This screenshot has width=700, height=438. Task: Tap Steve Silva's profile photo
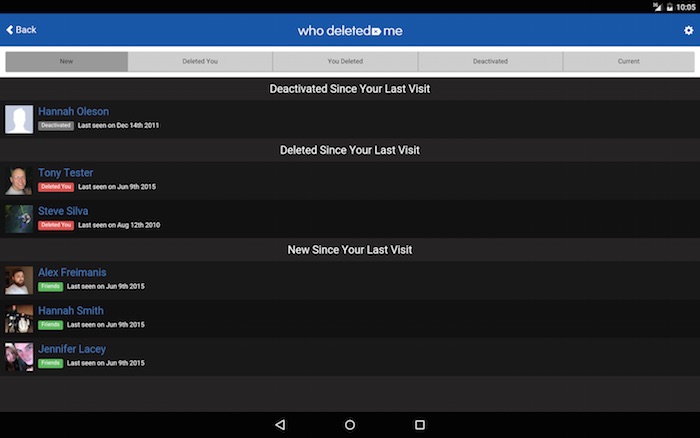pos(19,219)
